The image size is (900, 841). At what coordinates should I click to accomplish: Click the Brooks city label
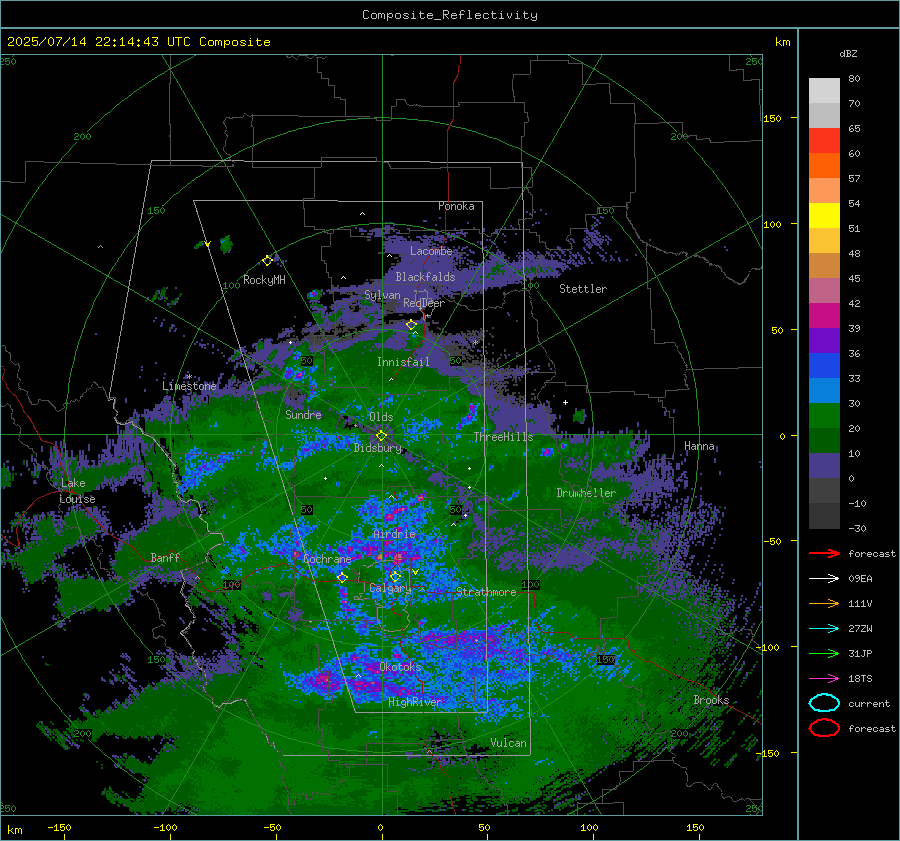pyautogui.click(x=711, y=700)
